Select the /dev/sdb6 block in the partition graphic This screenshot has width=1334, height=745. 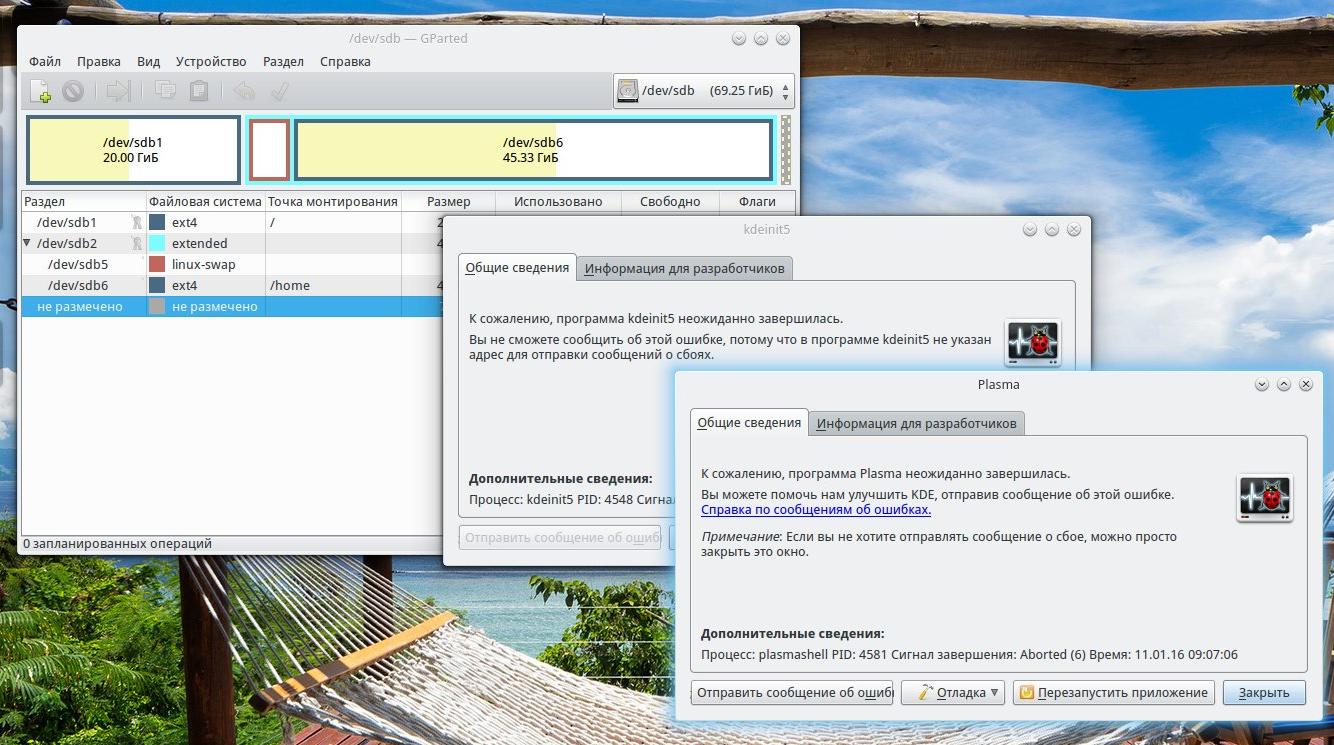[x=533, y=150]
